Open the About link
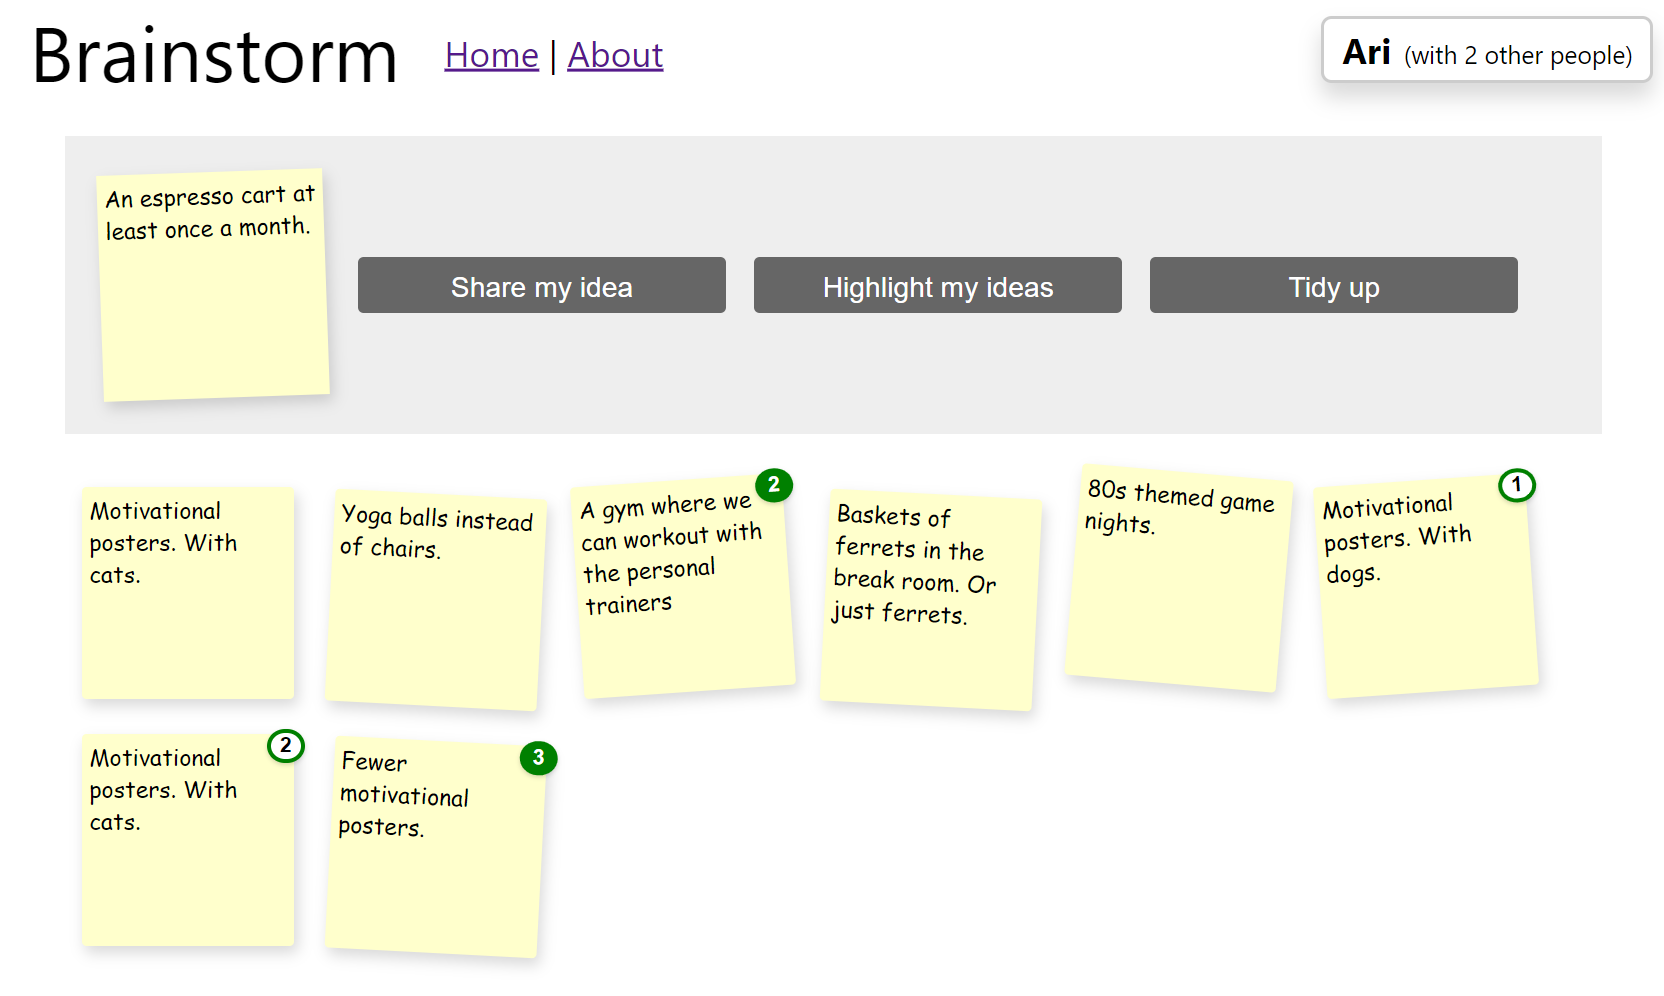This screenshot has width=1664, height=996. tap(615, 55)
